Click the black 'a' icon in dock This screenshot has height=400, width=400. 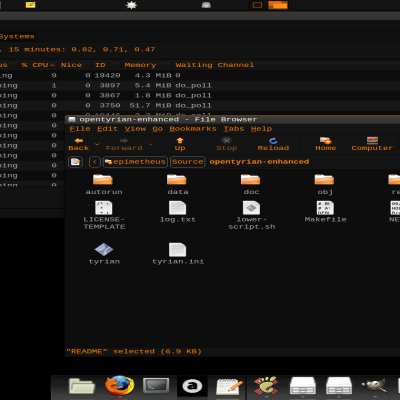192,386
